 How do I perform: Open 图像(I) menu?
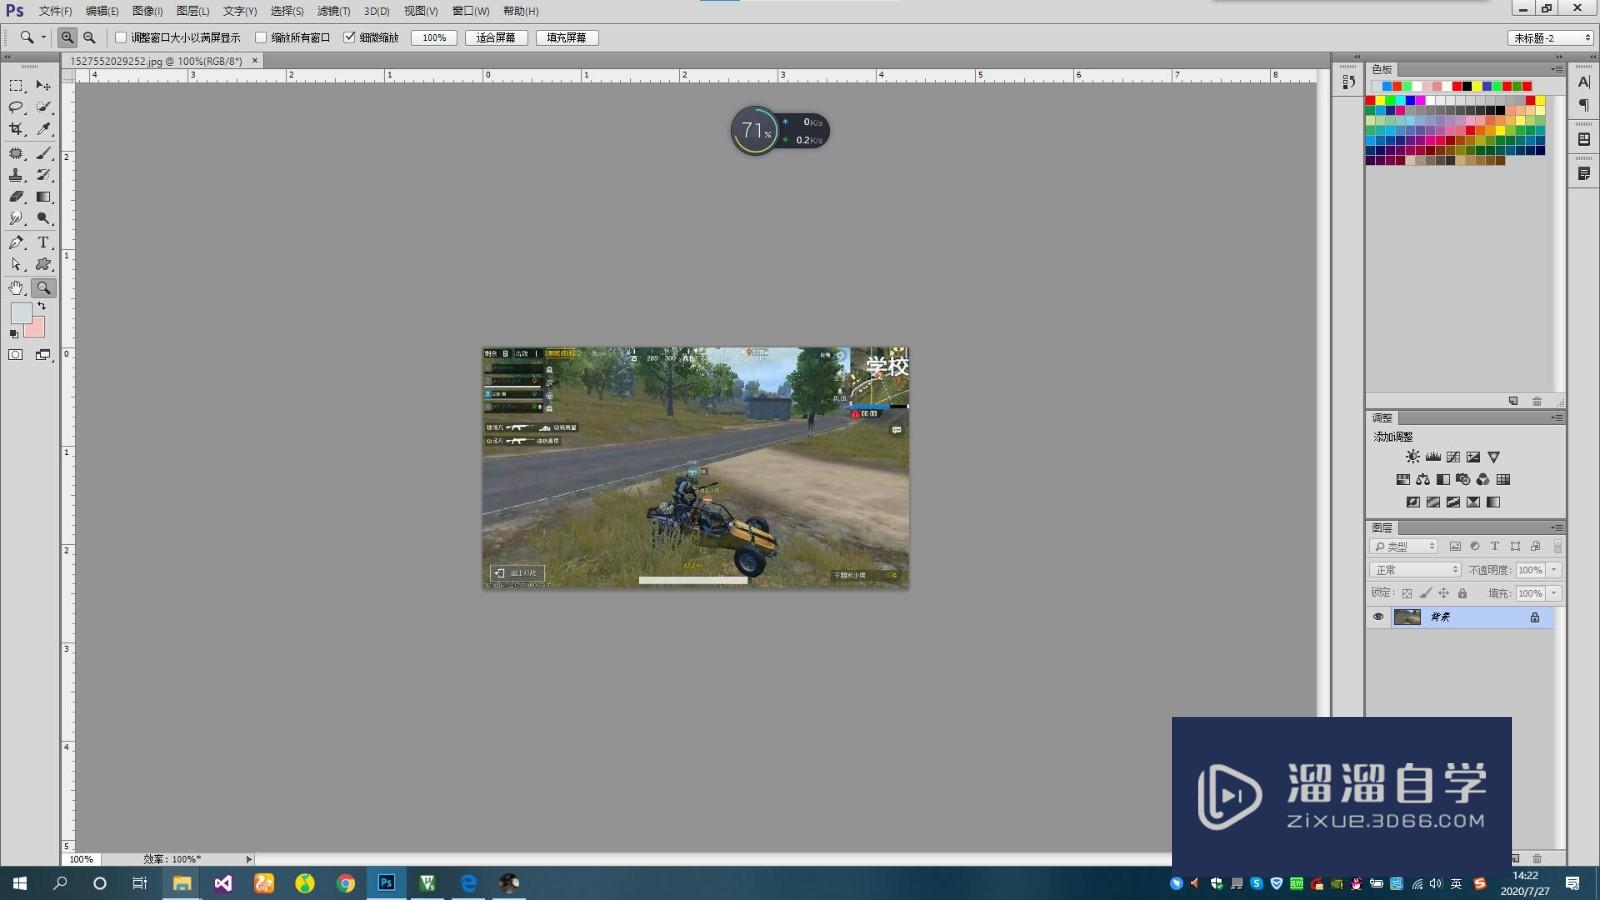[147, 11]
